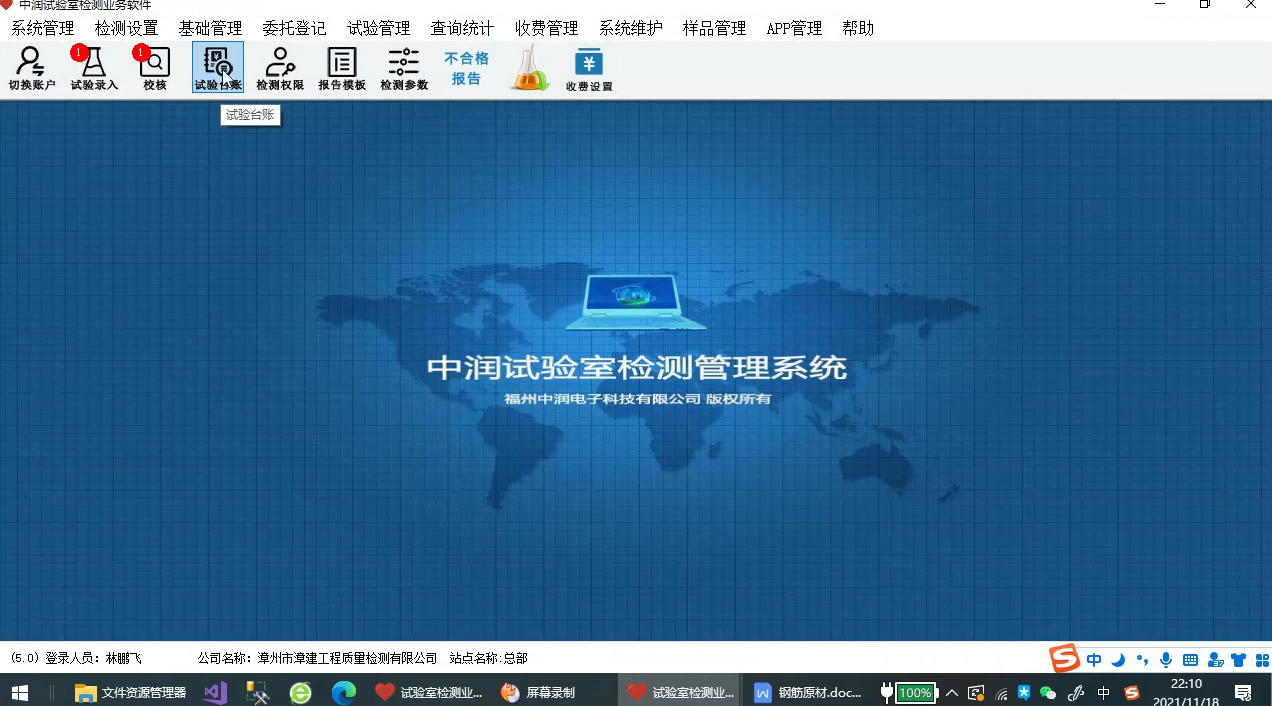
Task: Open 文件资源管理器 in the taskbar
Action: tap(132, 692)
